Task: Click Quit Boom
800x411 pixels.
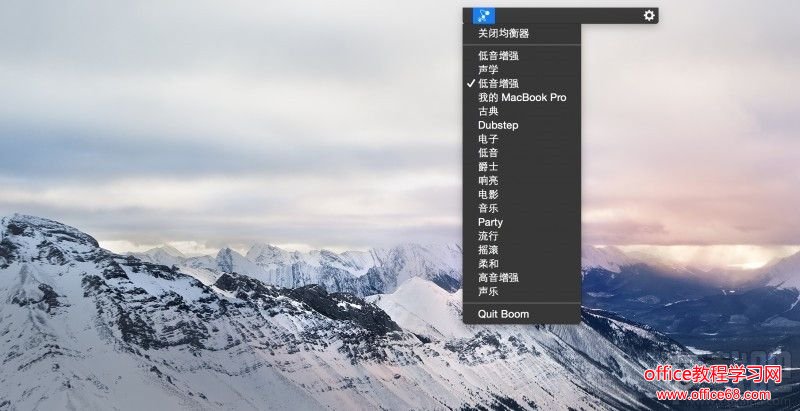Action: (x=521, y=314)
